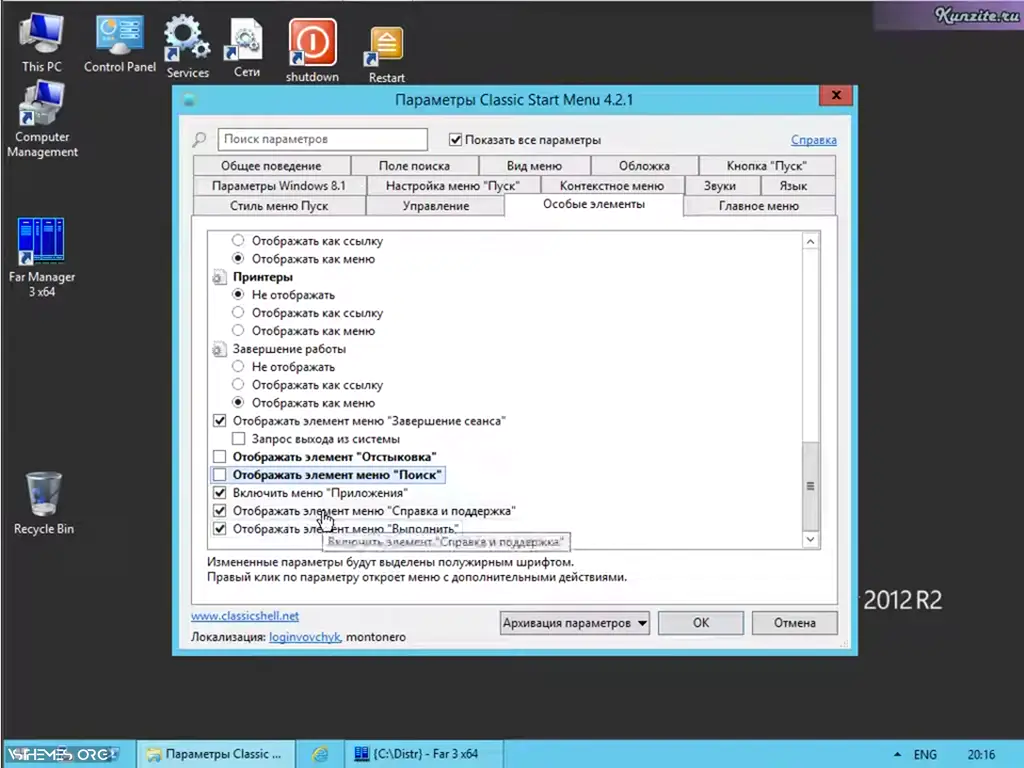Disable the 'Завершение сеанса' menu item checkbox
This screenshot has width=1024, height=768.
click(219, 420)
